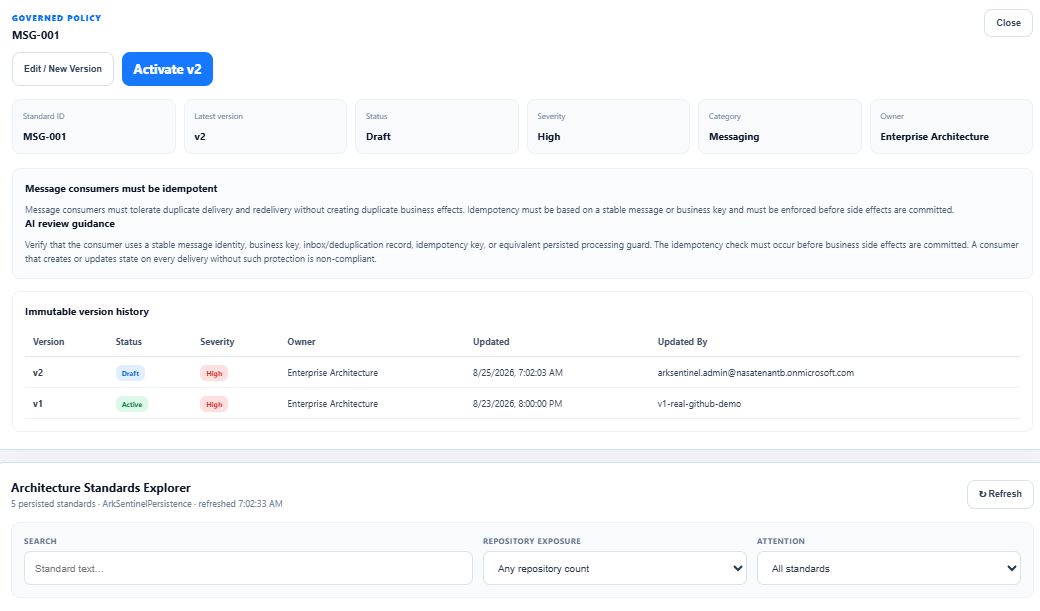Select version v2 in history table
1040x611 pixels.
38,373
